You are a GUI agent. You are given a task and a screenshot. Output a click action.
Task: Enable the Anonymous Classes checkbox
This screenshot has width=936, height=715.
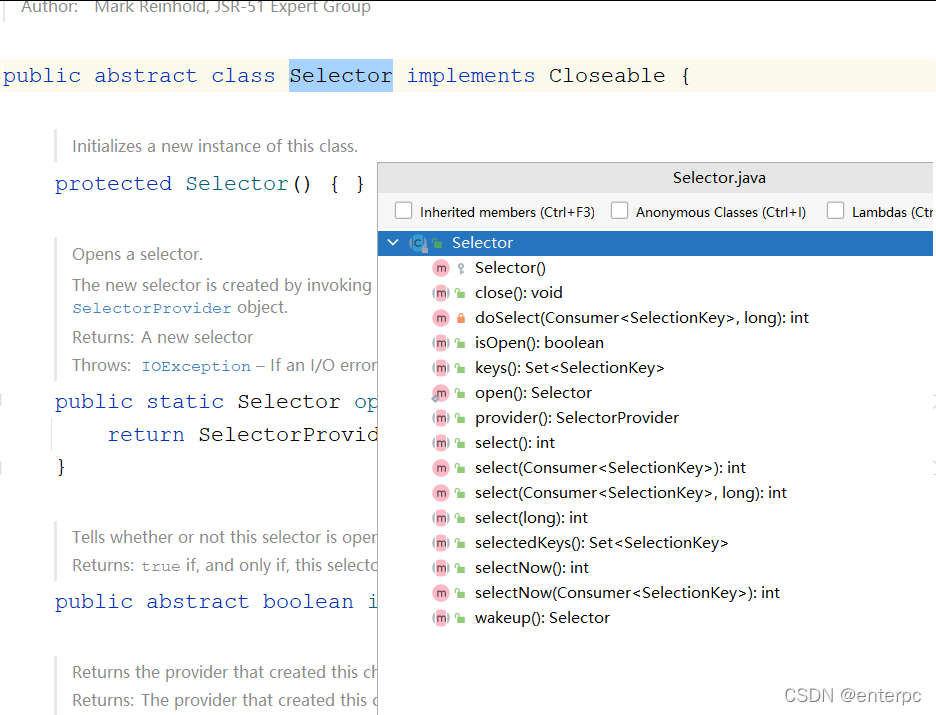tap(620, 211)
